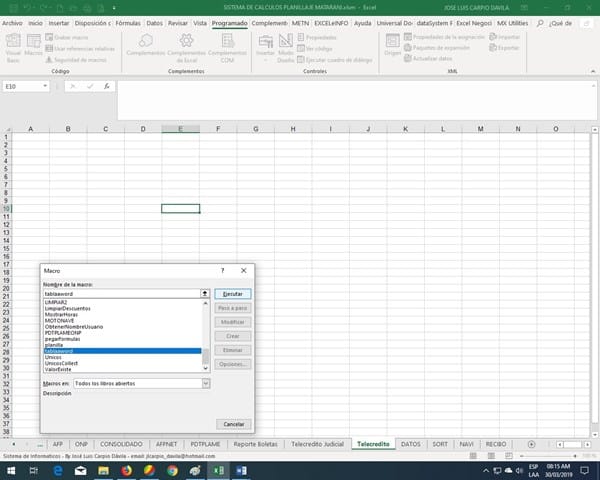Click Cancelar in the Macro dialog
The image size is (600, 480).
232,424
